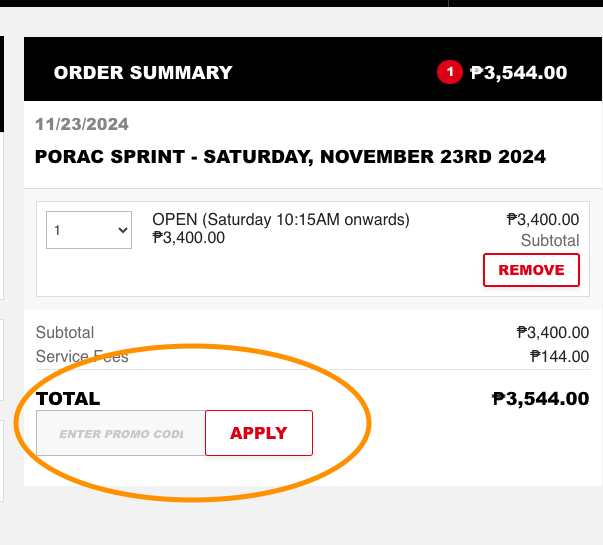The width and height of the screenshot is (603, 545).
Task: Click the ticket line ₱3,400.00 subtotal amount
Action: (x=543, y=220)
